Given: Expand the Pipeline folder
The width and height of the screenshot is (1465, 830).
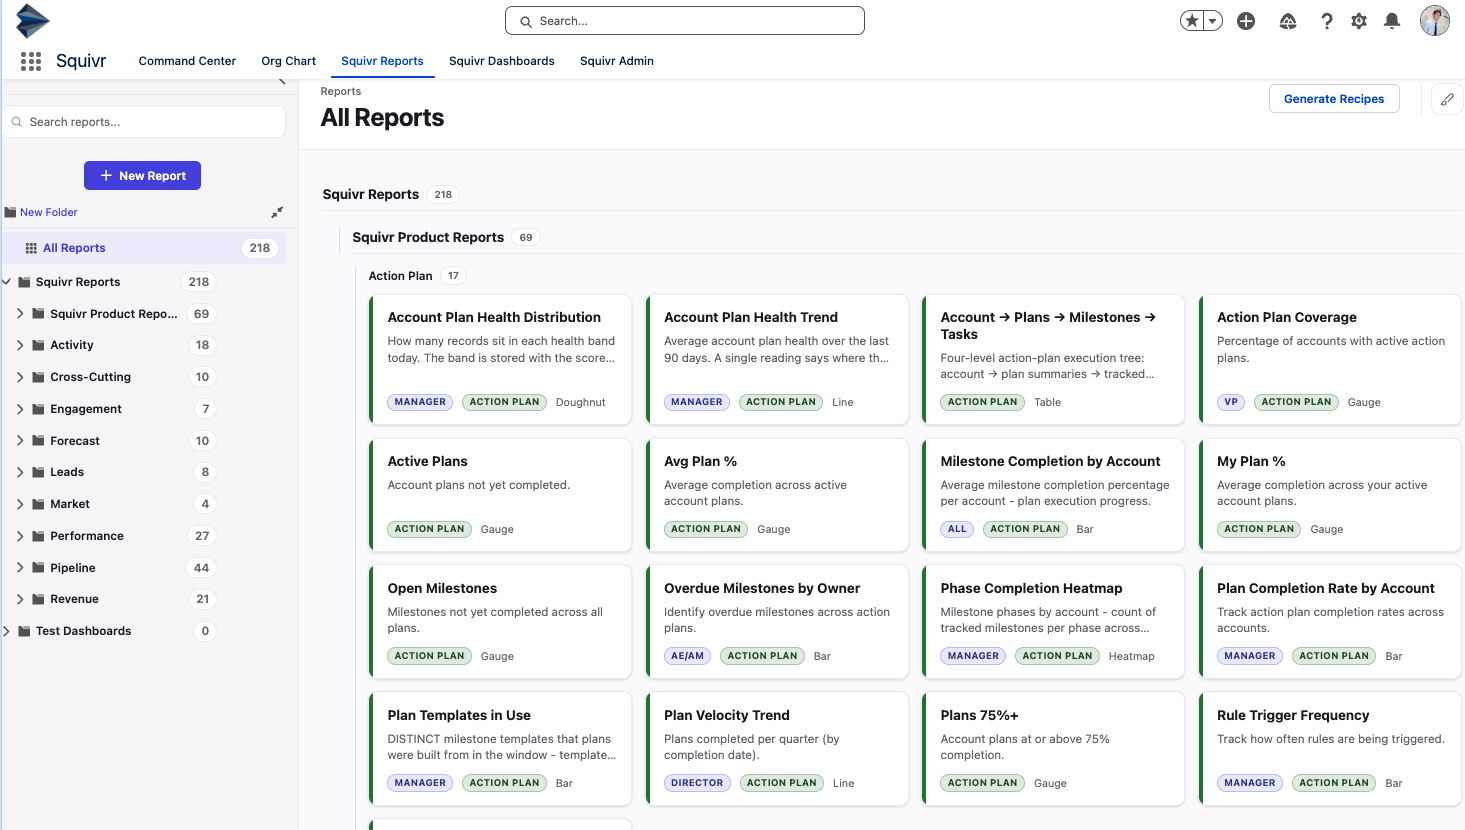Looking at the screenshot, I should [x=20, y=568].
